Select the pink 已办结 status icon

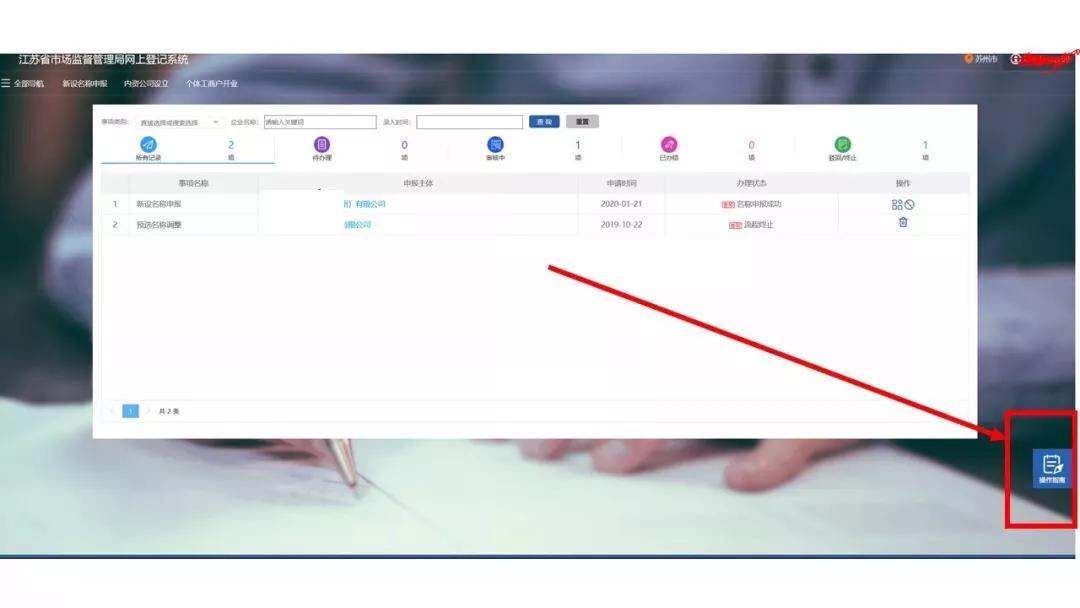point(669,145)
